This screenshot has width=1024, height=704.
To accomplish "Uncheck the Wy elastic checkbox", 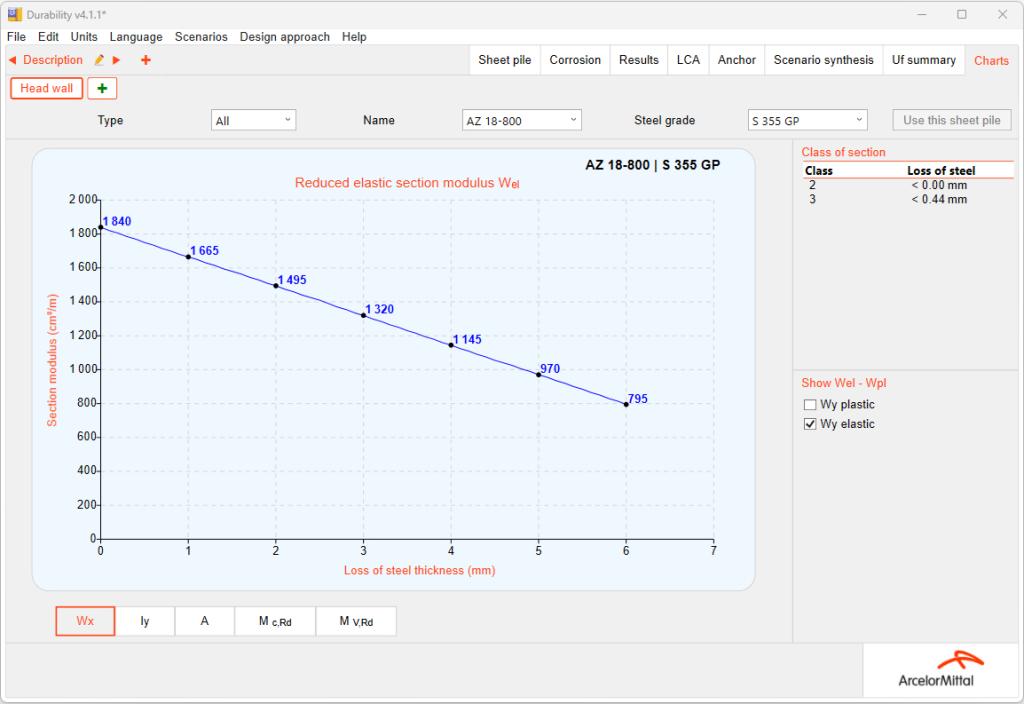I will (810, 424).
